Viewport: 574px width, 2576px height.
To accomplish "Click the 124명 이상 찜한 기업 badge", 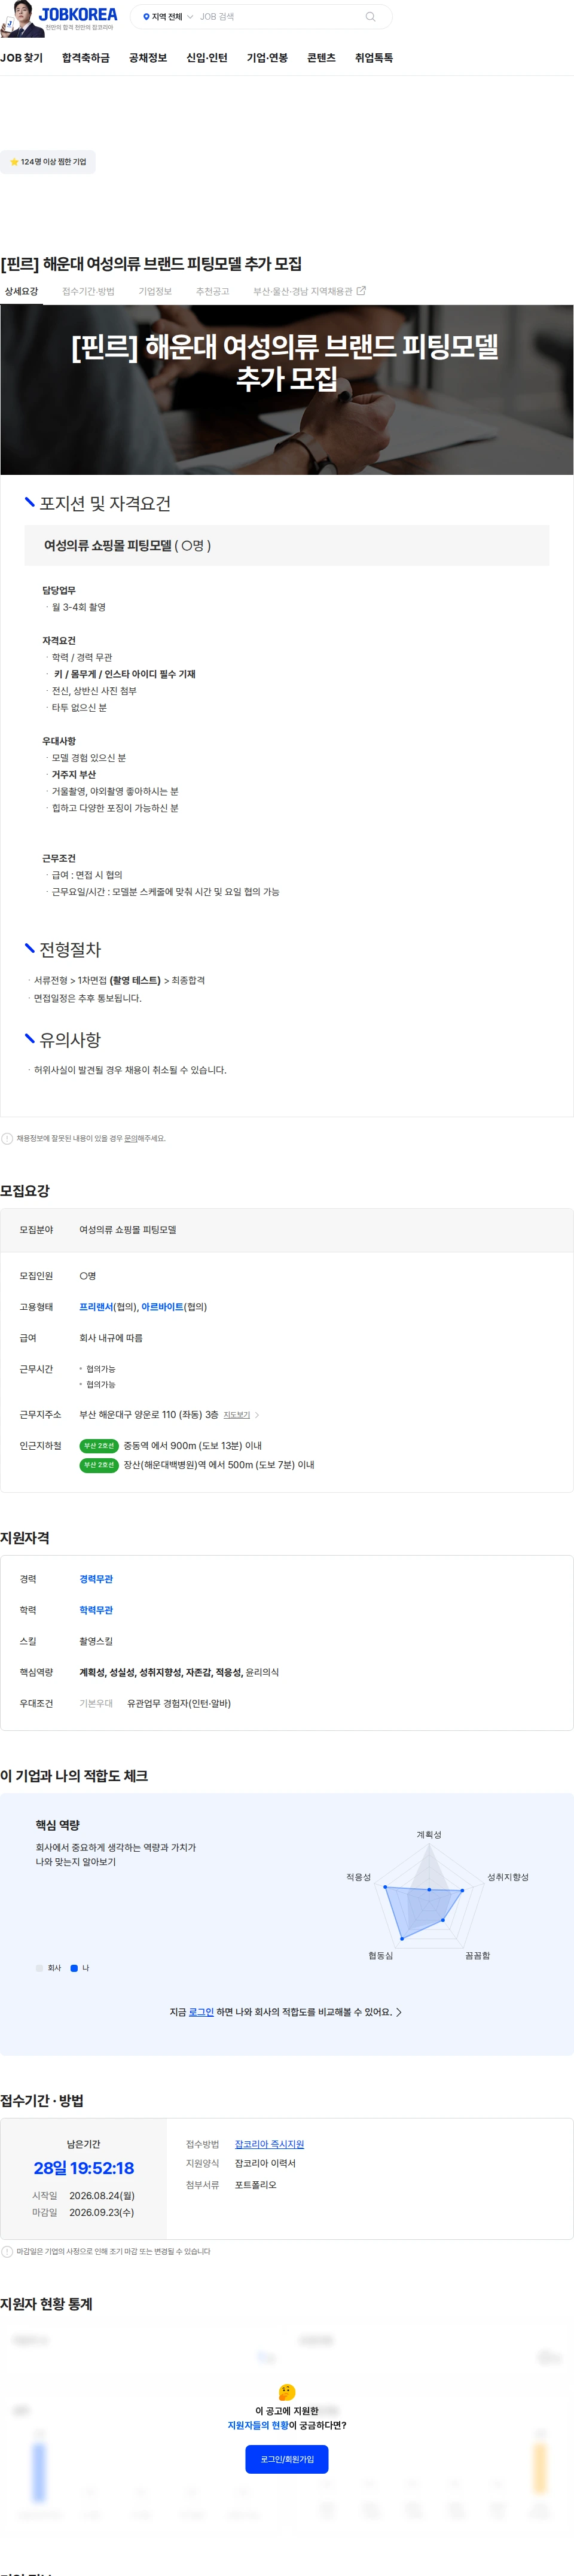I will point(48,162).
